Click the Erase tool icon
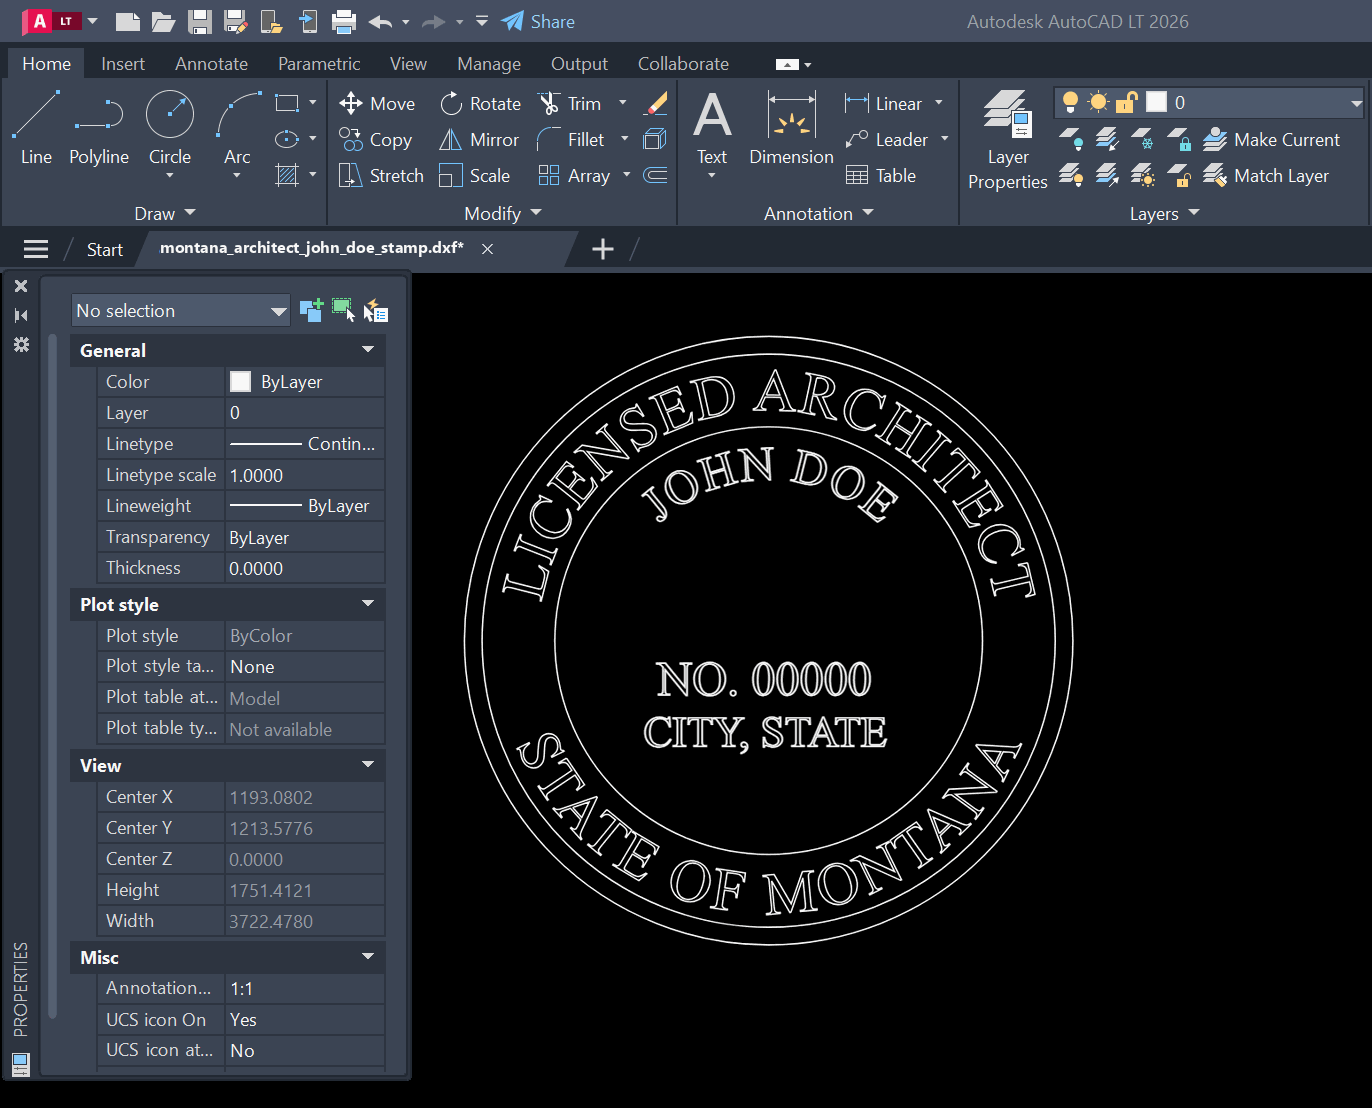This screenshot has width=1372, height=1108. pyautogui.click(x=656, y=103)
